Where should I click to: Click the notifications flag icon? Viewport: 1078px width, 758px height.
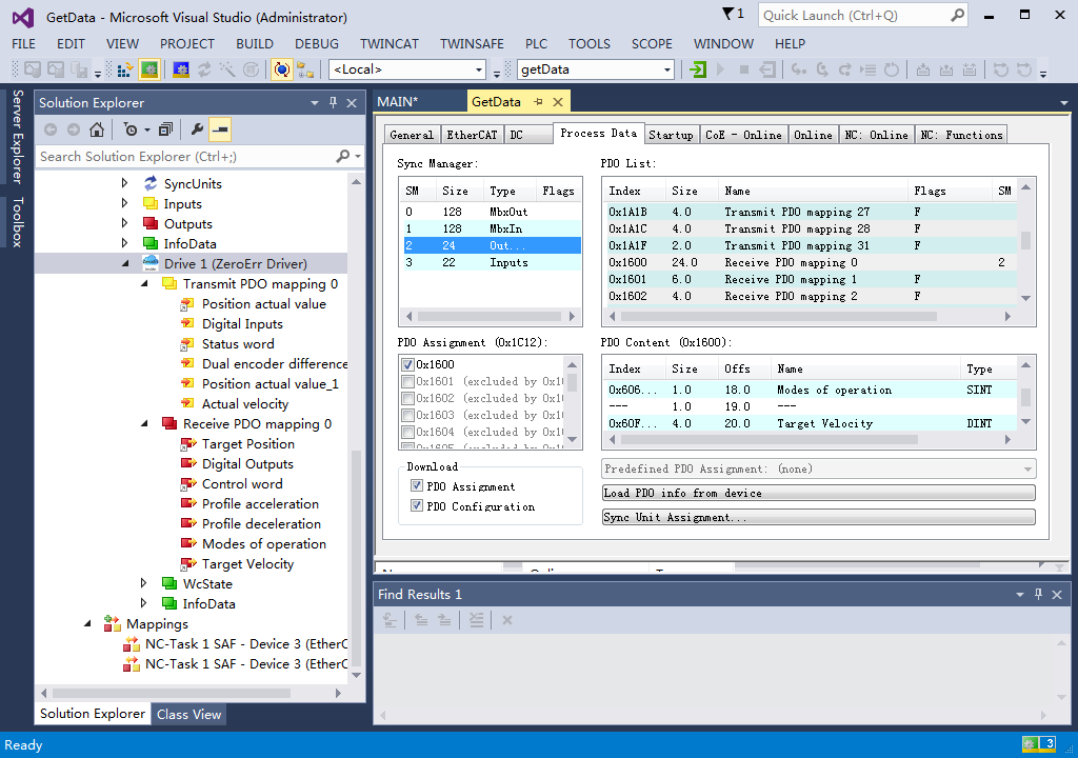click(728, 15)
